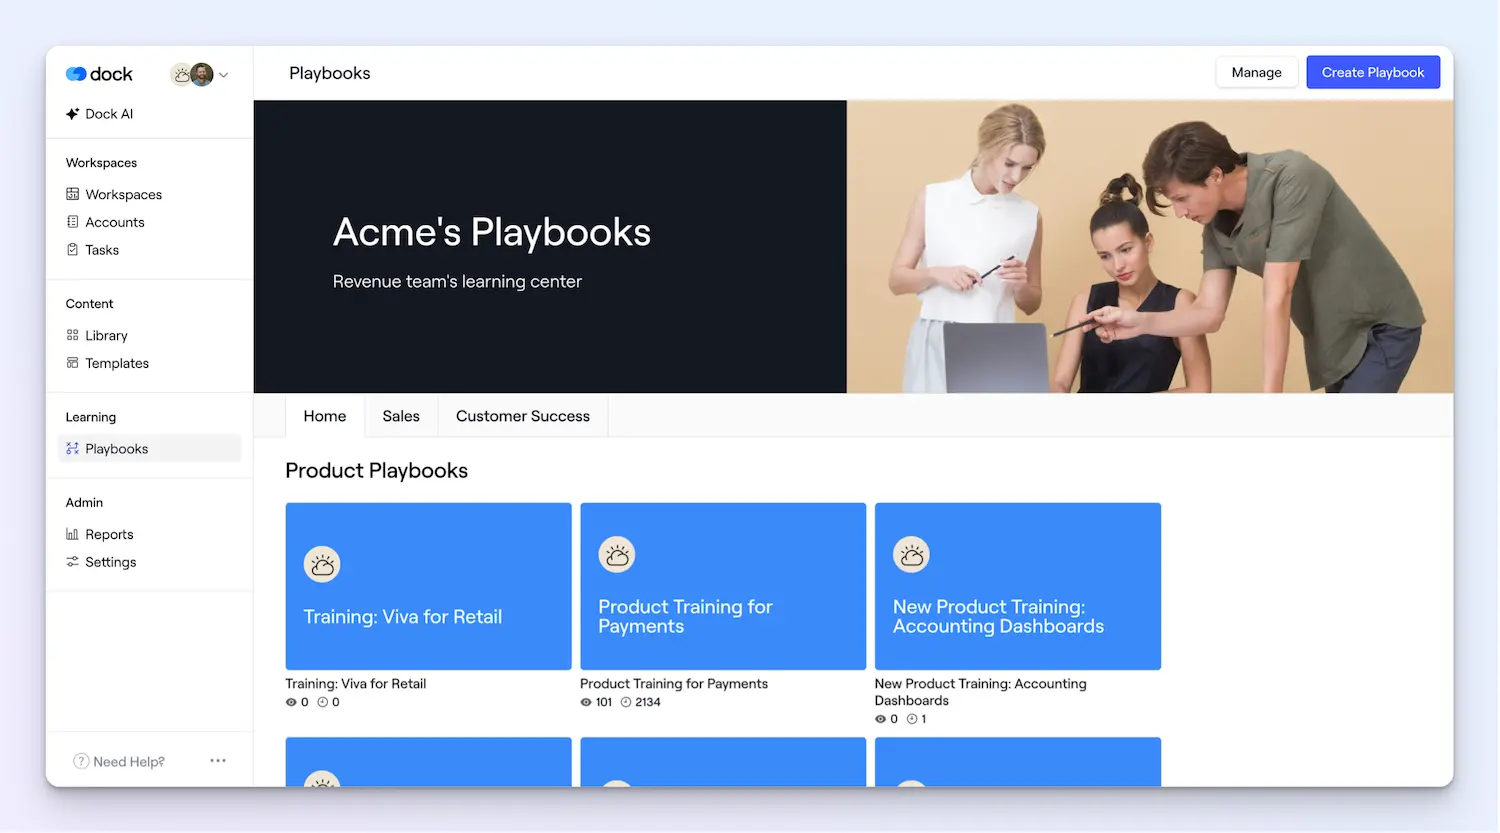
Task: Click avatar icon on Viva for Retail card
Action: click(322, 565)
